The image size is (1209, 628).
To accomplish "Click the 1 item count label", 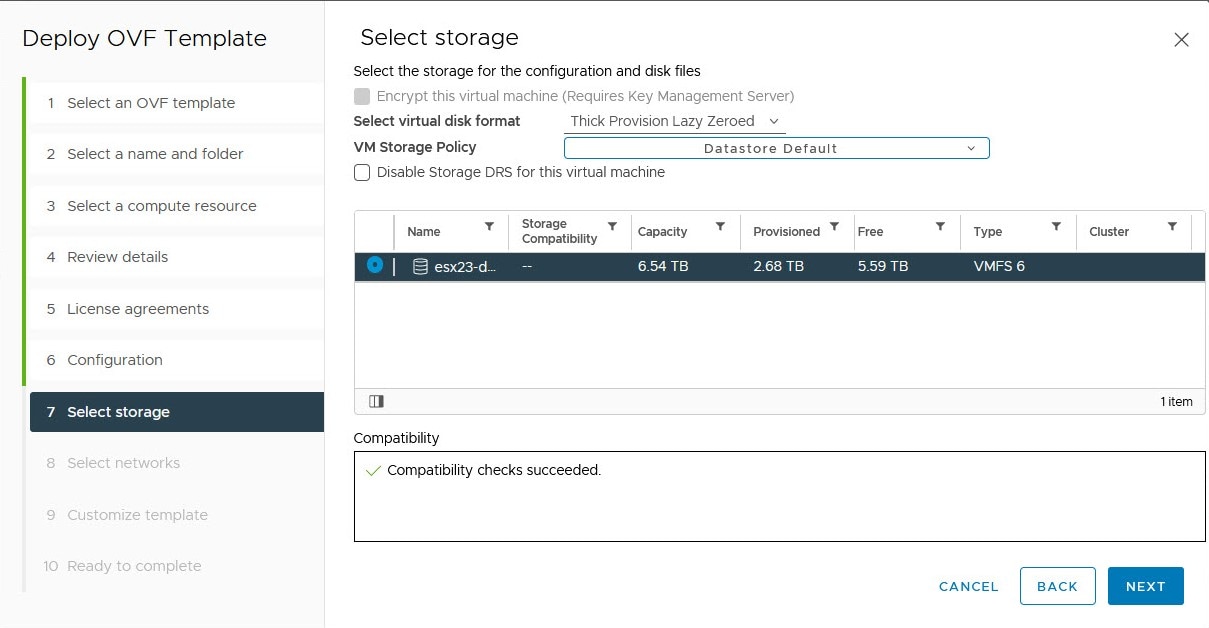I will [x=1177, y=401].
